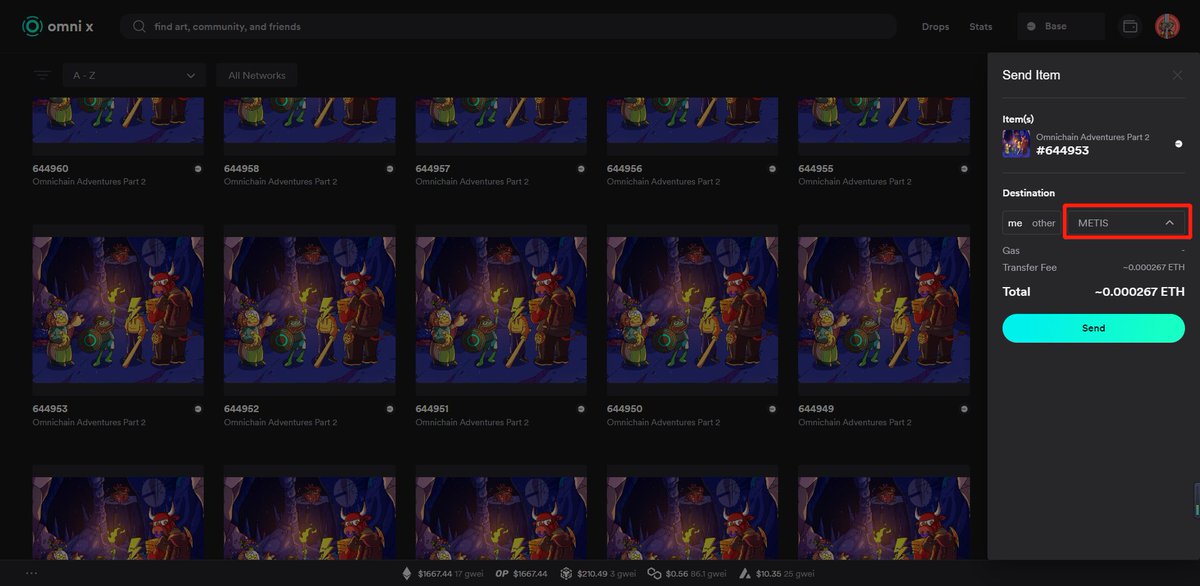The height and width of the screenshot is (586, 1200).
Task: Close the Send Item panel
Action: pyautogui.click(x=1177, y=75)
